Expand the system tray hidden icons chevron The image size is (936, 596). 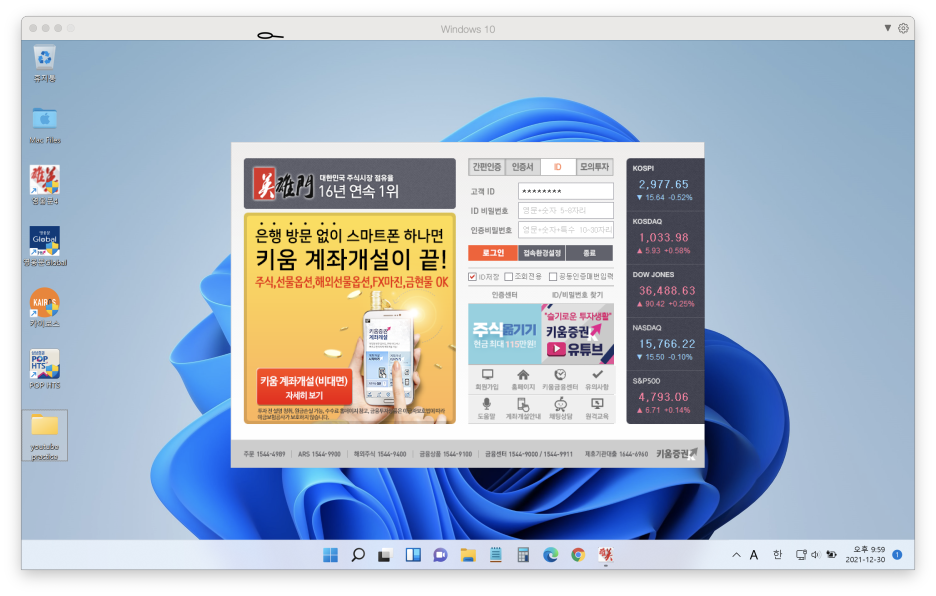[x=736, y=555]
